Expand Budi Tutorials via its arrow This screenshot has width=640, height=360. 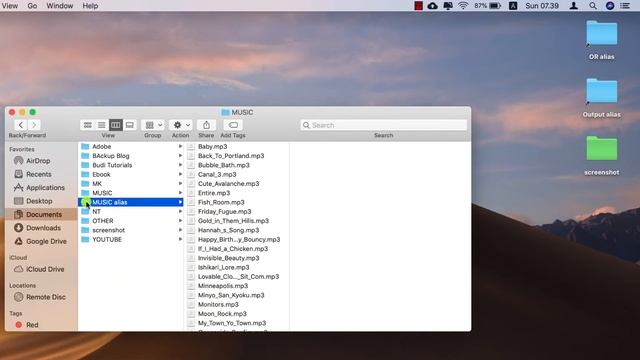point(180,165)
